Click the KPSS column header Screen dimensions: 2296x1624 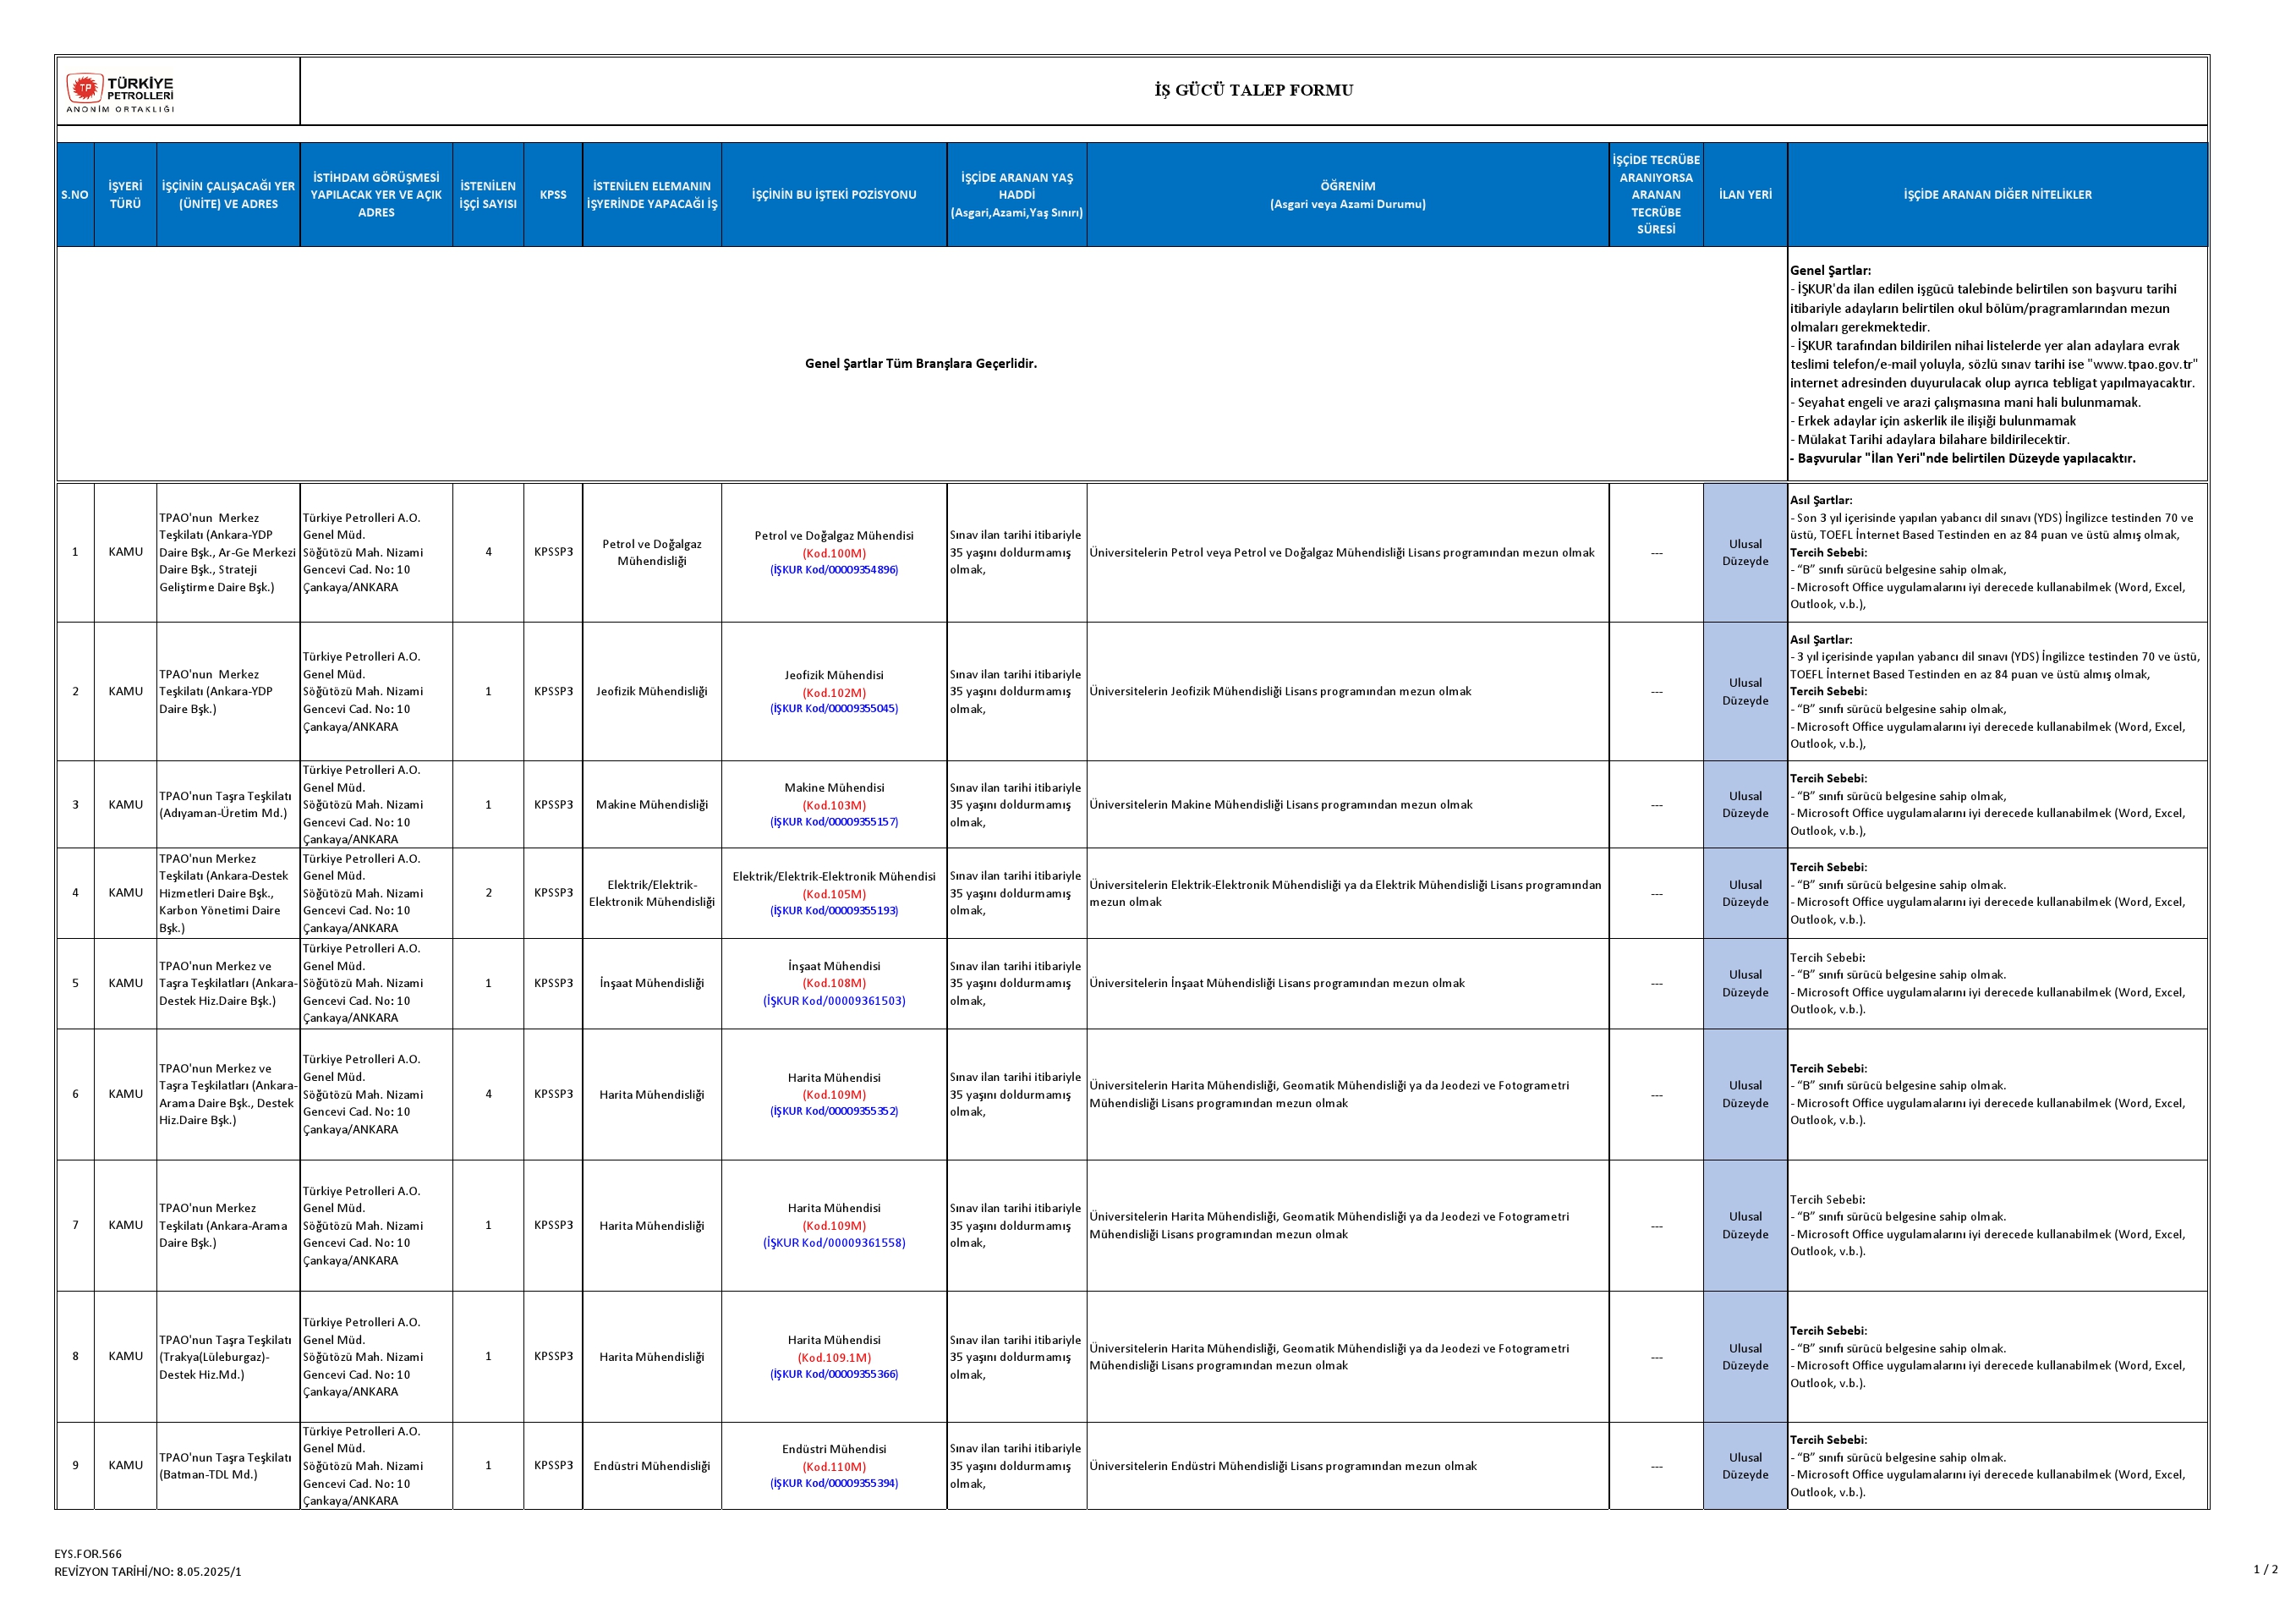pyautogui.click(x=553, y=195)
